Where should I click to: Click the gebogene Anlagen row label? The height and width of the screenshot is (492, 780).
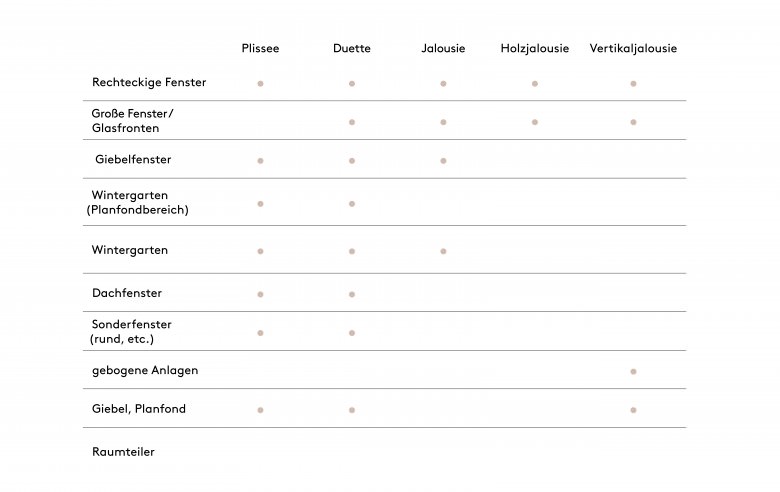pyautogui.click(x=145, y=371)
